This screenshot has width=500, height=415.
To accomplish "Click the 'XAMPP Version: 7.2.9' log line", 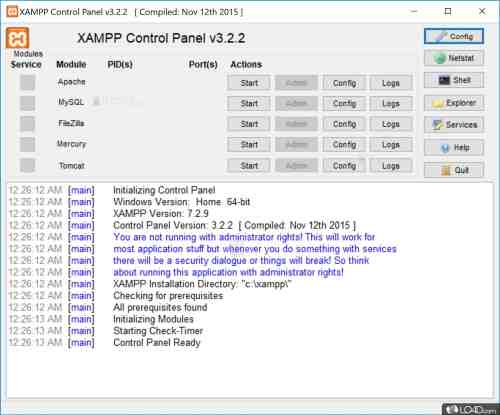I will point(161,213).
